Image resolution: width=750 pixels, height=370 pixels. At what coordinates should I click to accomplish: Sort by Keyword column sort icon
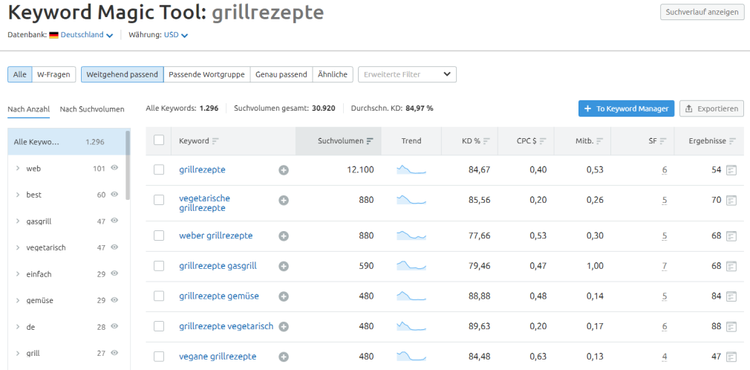[215, 141]
